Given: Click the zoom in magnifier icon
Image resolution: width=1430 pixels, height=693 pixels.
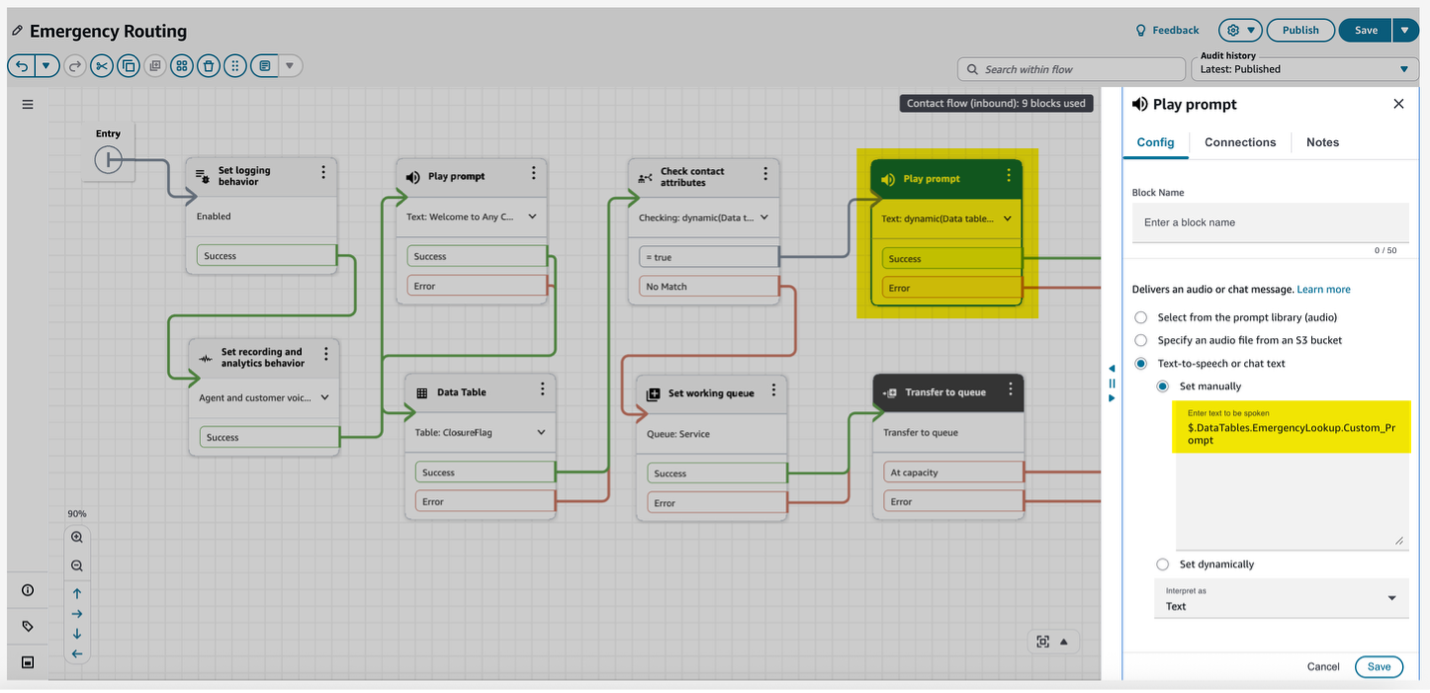Looking at the screenshot, I should click(x=77, y=537).
